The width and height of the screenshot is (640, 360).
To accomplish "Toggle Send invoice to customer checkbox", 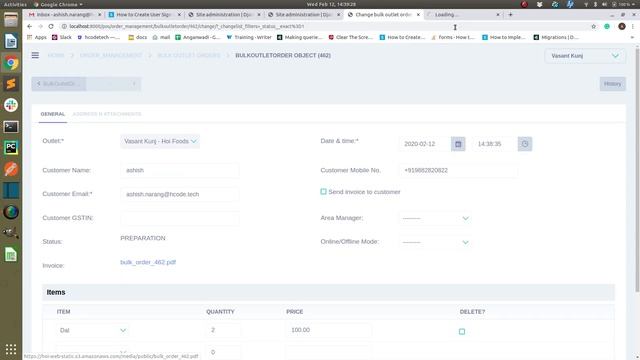I will pos(323,191).
